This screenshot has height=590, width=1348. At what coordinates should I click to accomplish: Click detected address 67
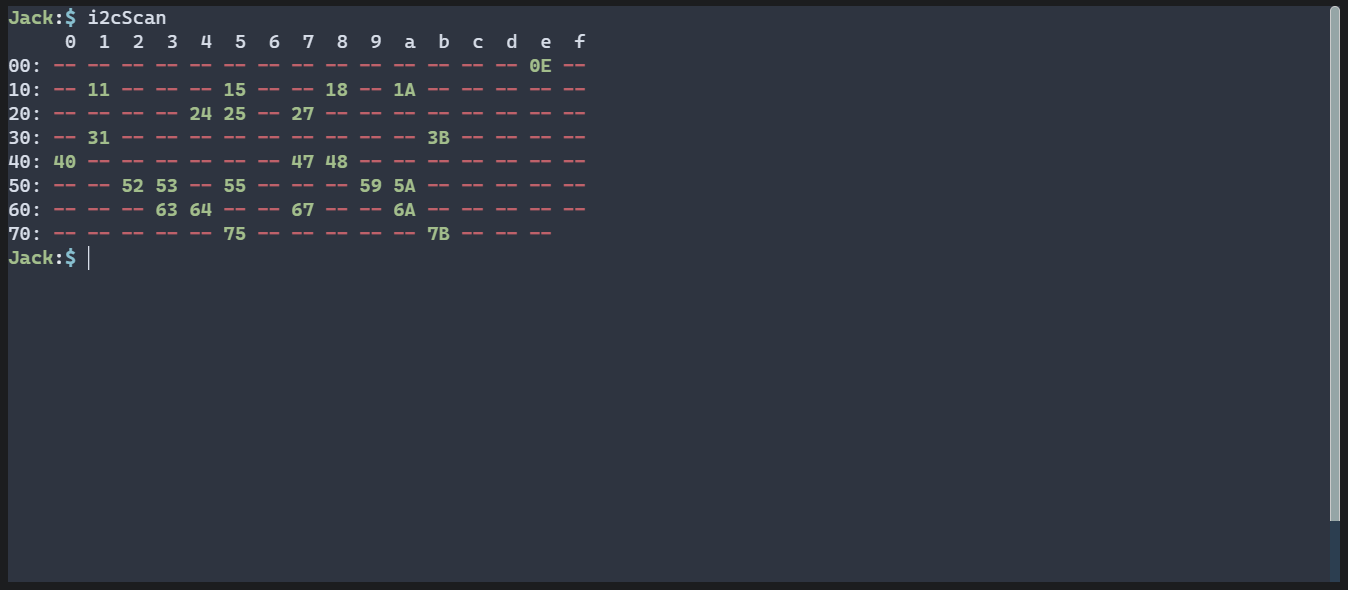coord(302,210)
